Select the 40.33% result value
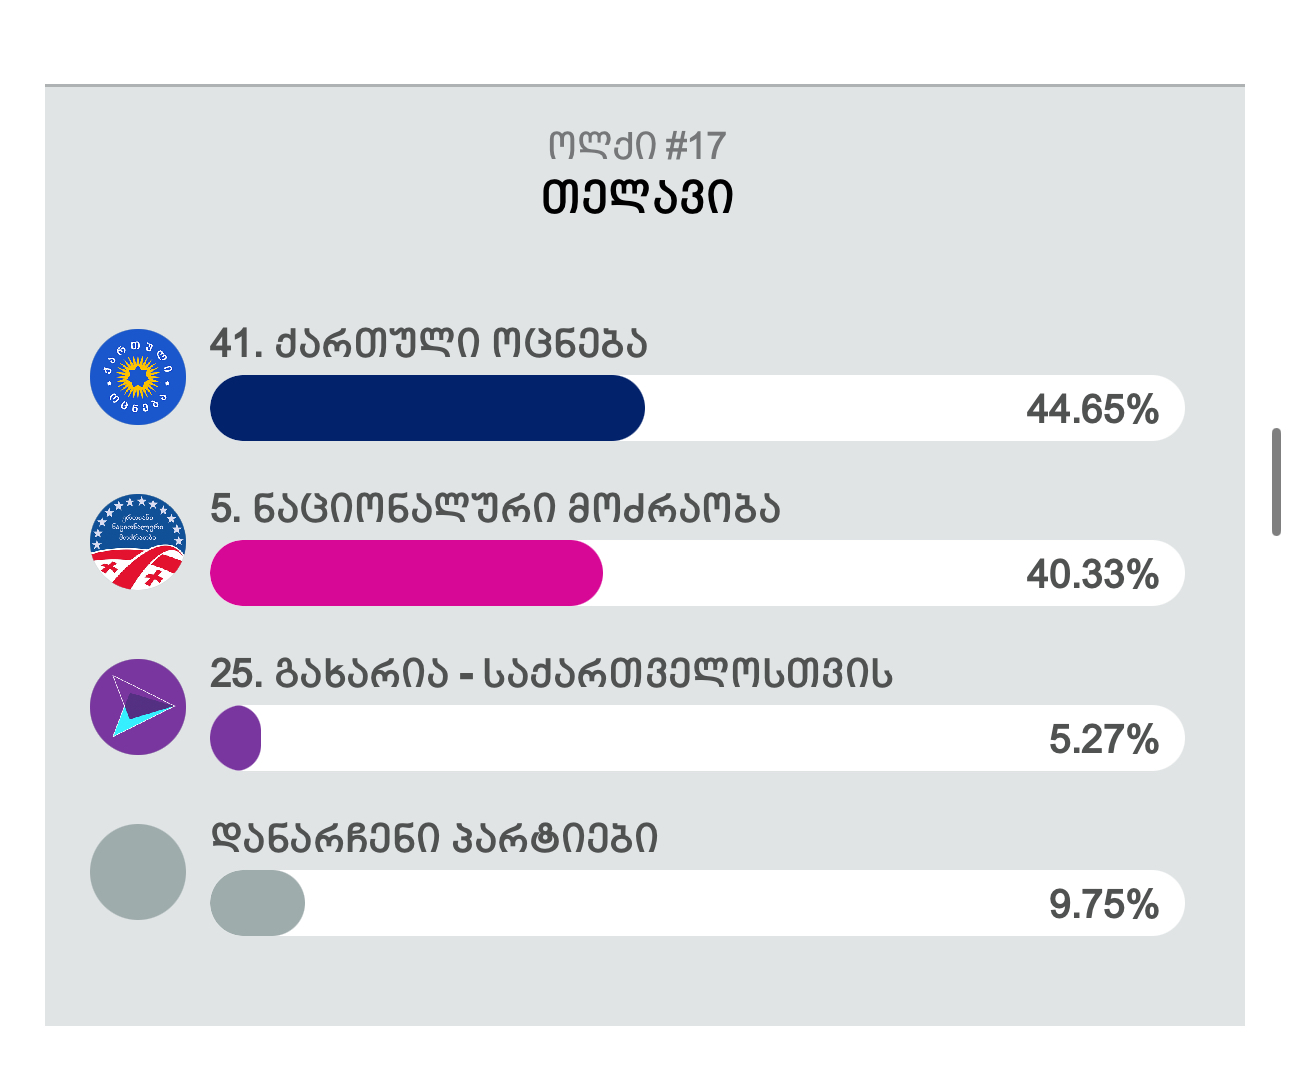 (x=1092, y=574)
